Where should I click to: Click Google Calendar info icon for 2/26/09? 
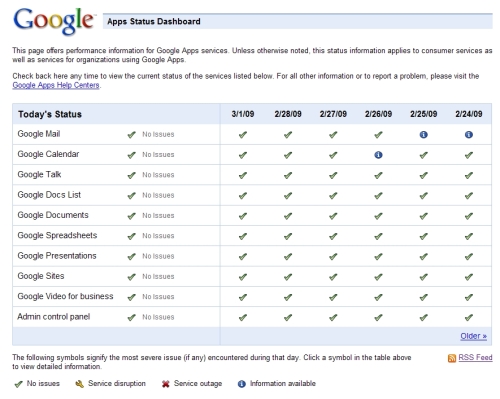tap(378, 155)
